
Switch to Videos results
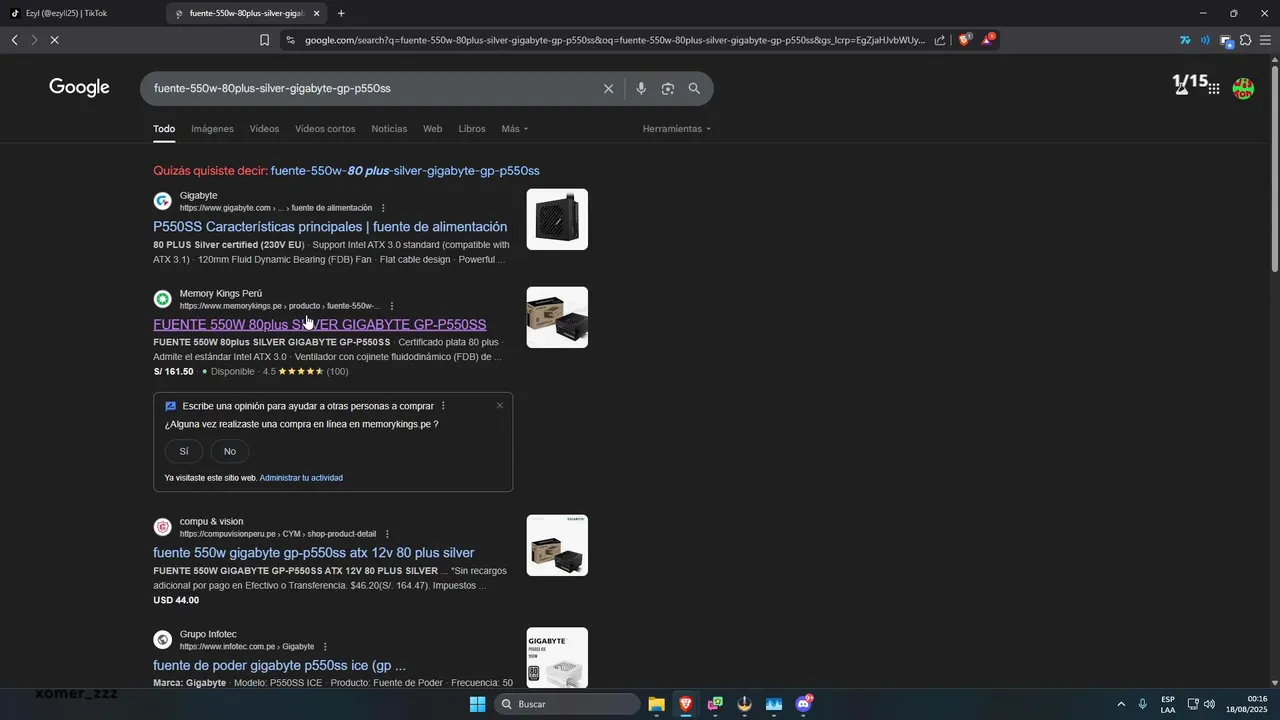coord(264,129)
